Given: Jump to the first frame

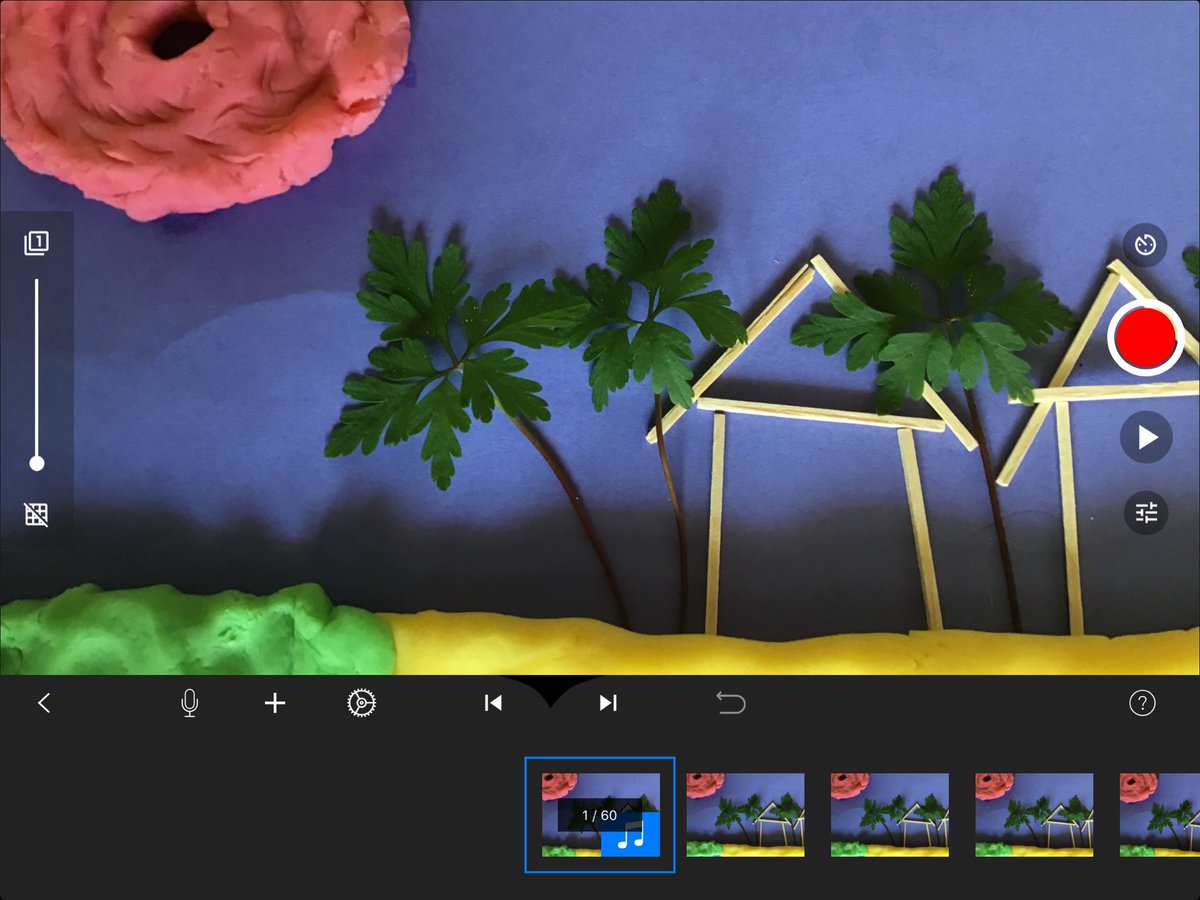Looking at the screenshot, I should (x=493, y=703).
